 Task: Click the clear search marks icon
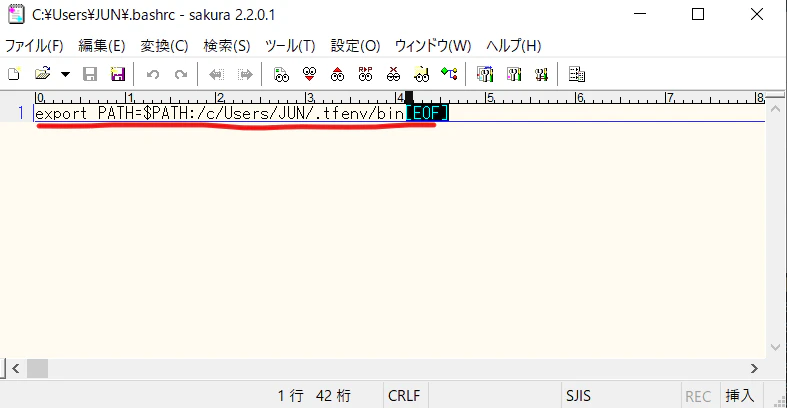[x=394, y=74]
